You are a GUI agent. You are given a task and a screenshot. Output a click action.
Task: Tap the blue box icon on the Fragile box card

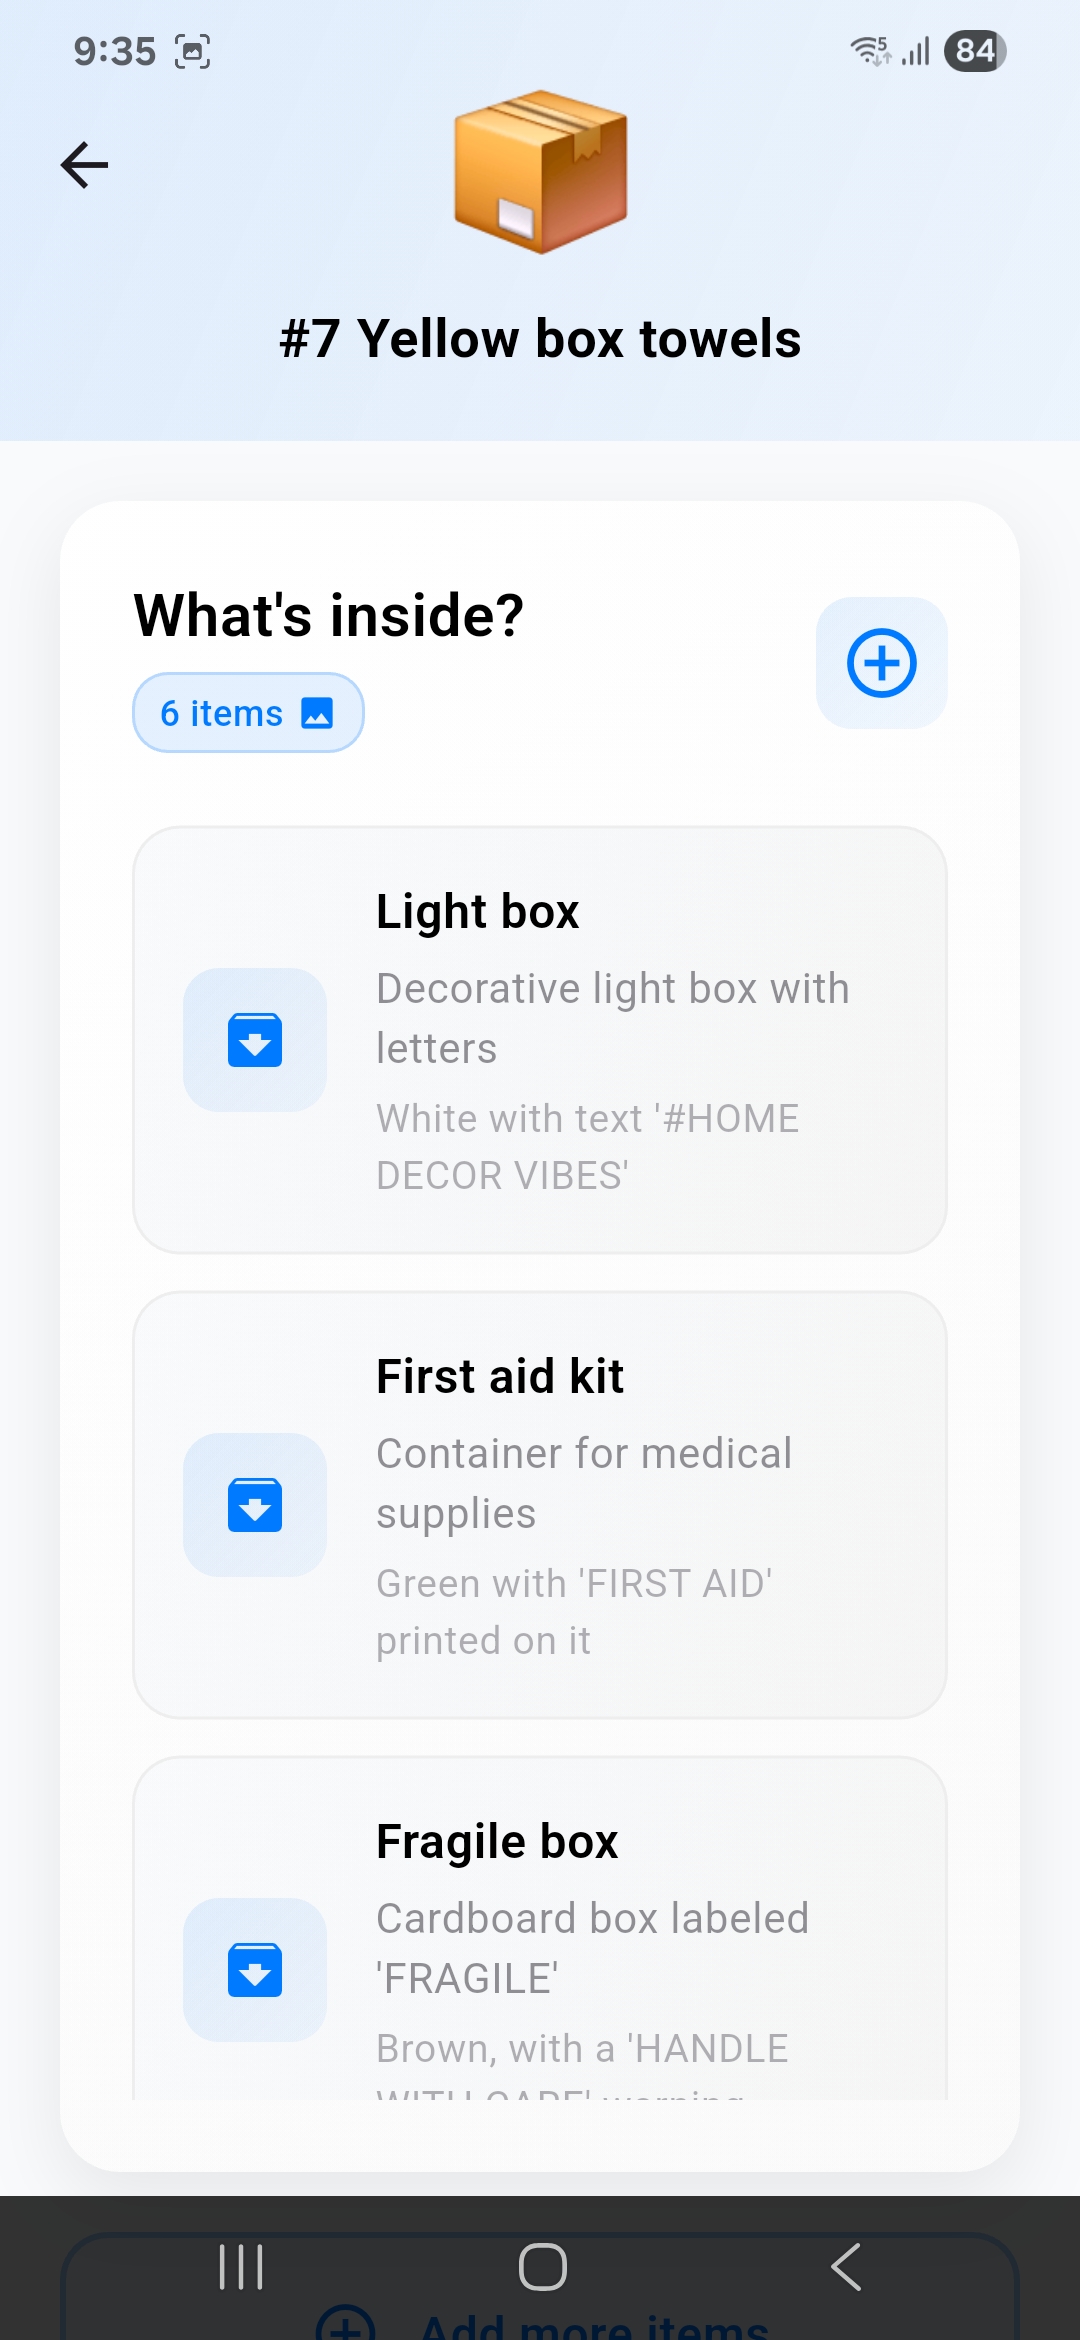point(255,1971)
